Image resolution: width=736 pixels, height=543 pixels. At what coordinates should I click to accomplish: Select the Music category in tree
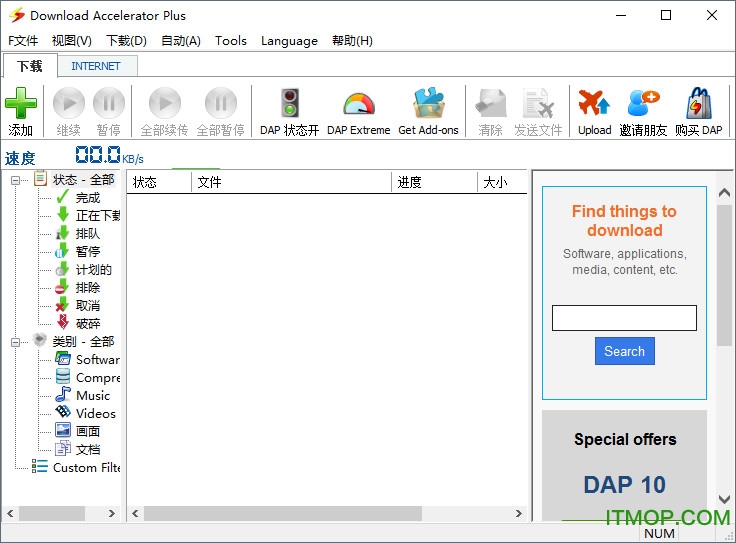point(93,395)
